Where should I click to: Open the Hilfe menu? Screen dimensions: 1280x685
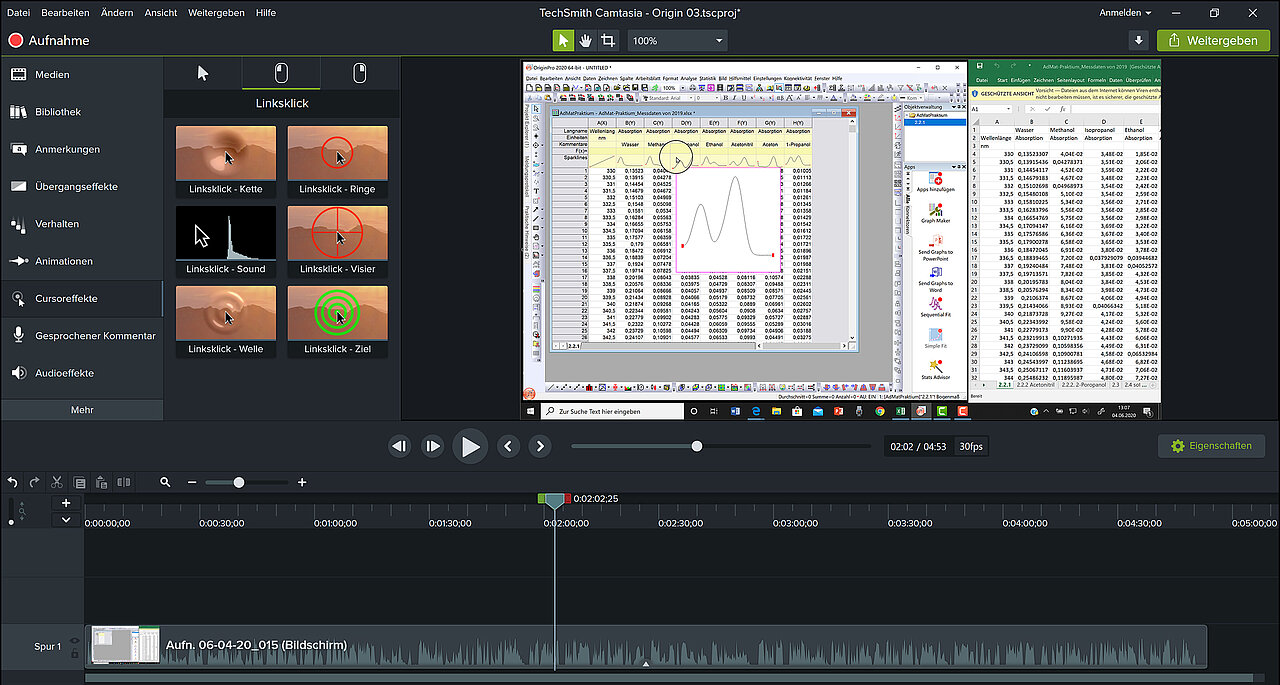[266, 12]
